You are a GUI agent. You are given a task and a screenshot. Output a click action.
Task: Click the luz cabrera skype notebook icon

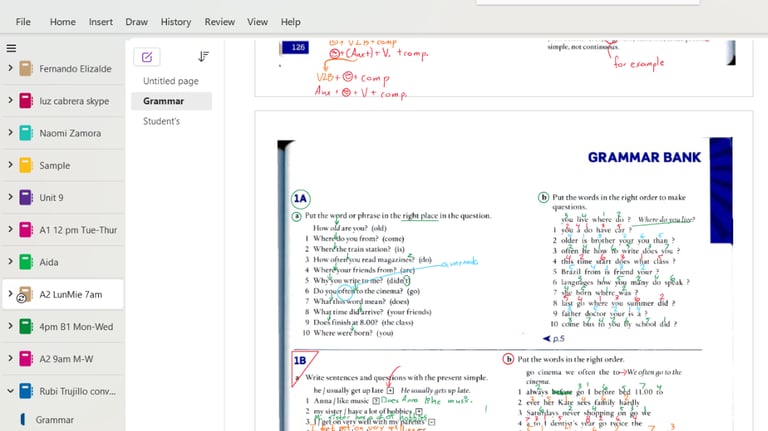[x=26, y=101]
